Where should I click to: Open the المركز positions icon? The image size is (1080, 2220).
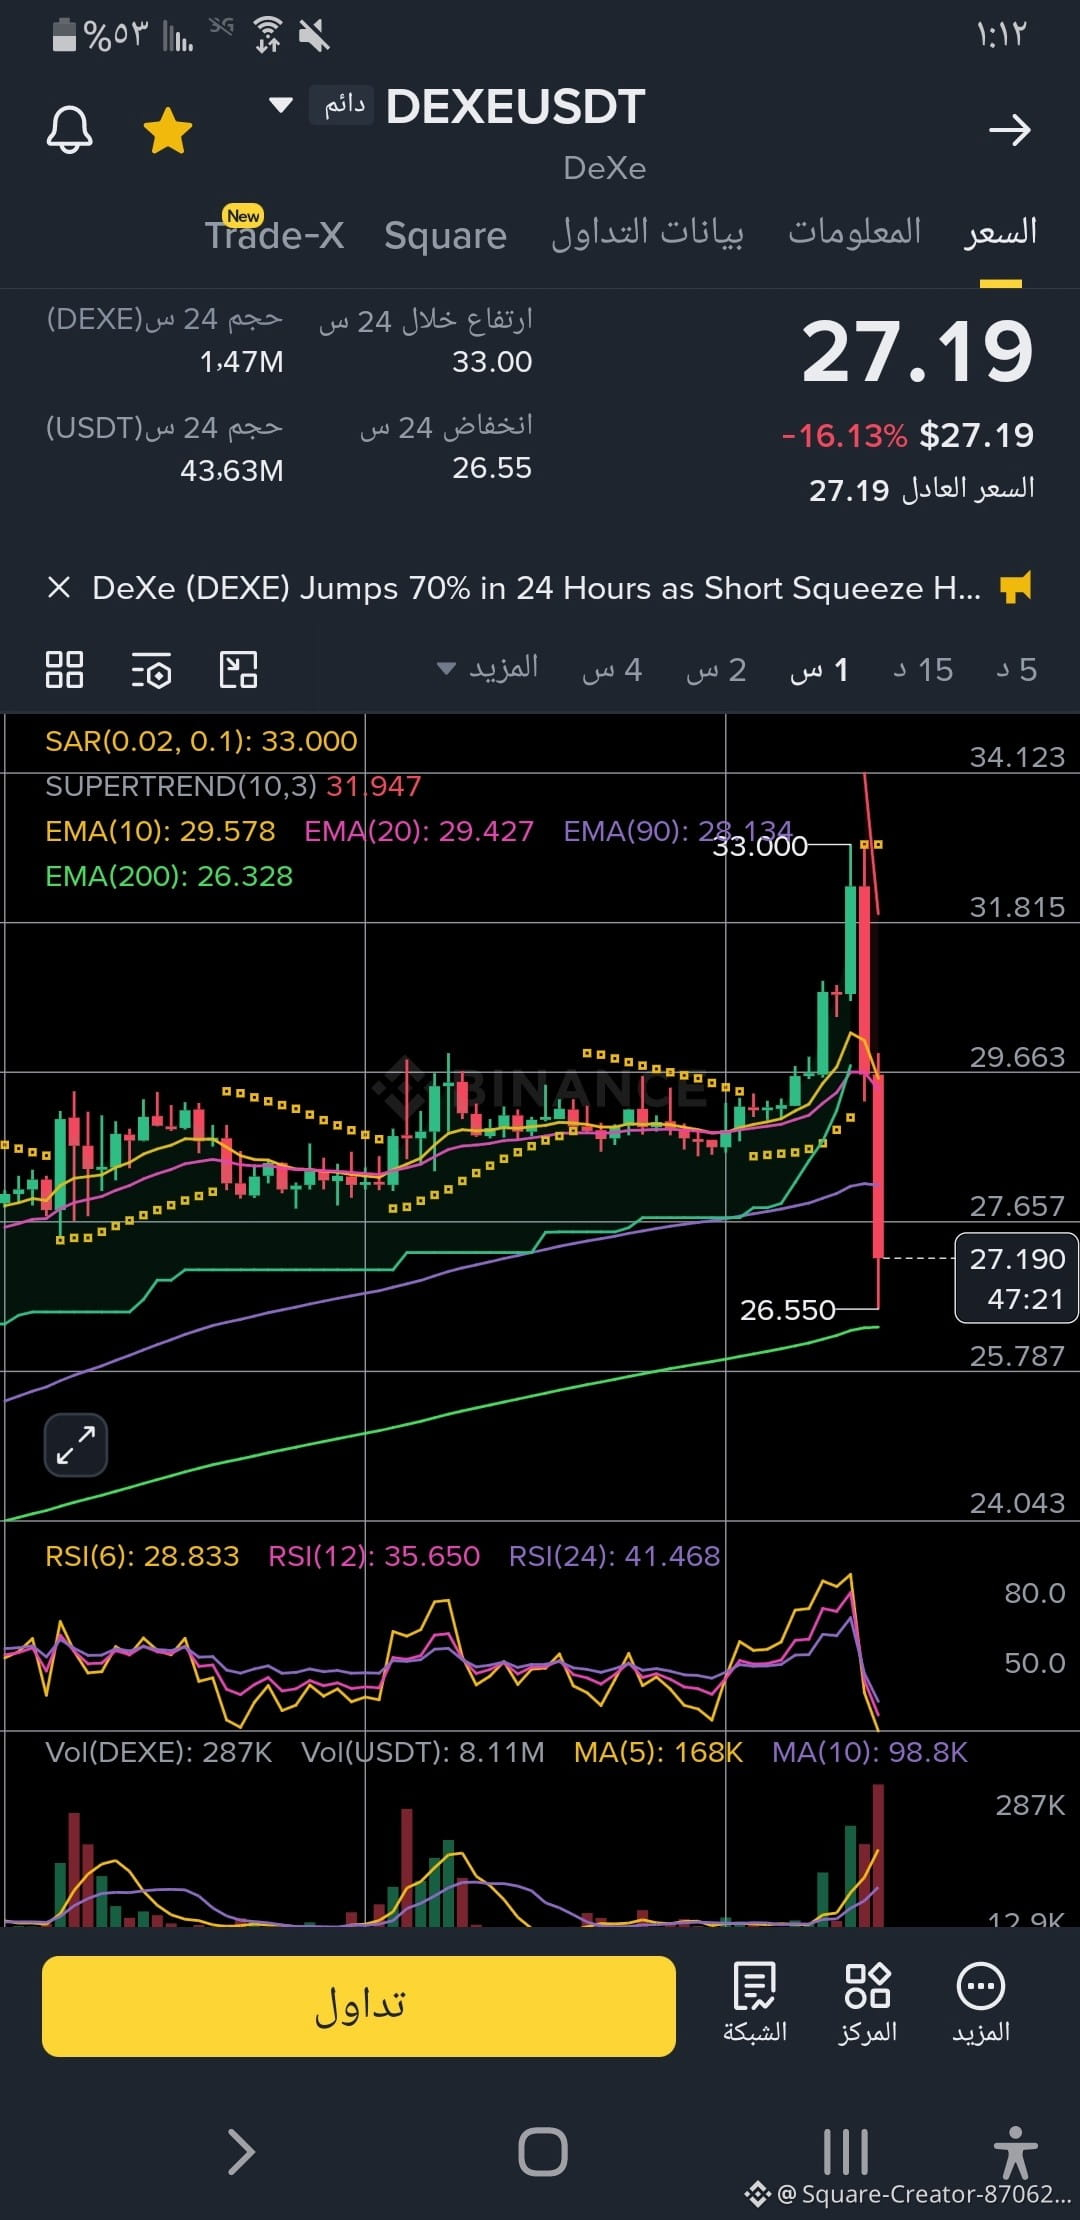(x=867, y=2003)
